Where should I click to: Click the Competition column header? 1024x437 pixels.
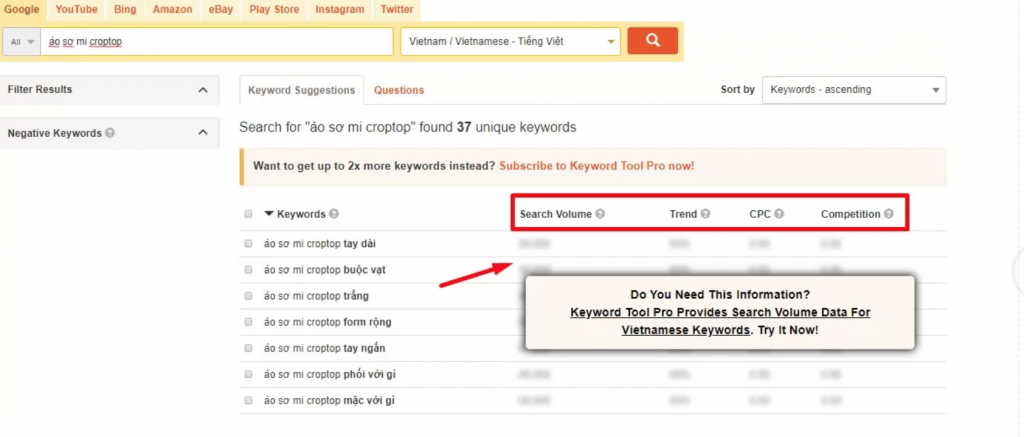851,214
